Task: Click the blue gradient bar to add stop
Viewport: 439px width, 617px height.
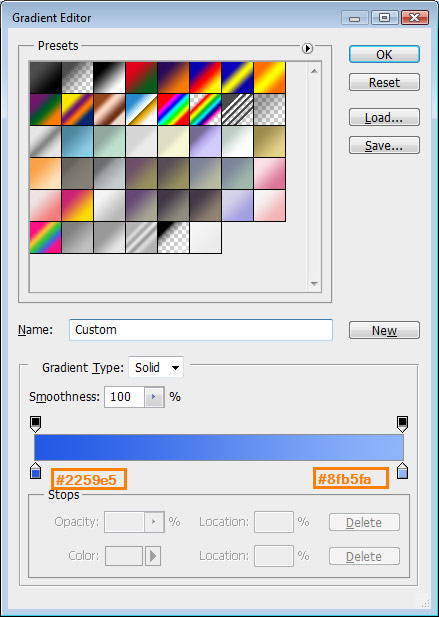Action: (x=219, y=447)
